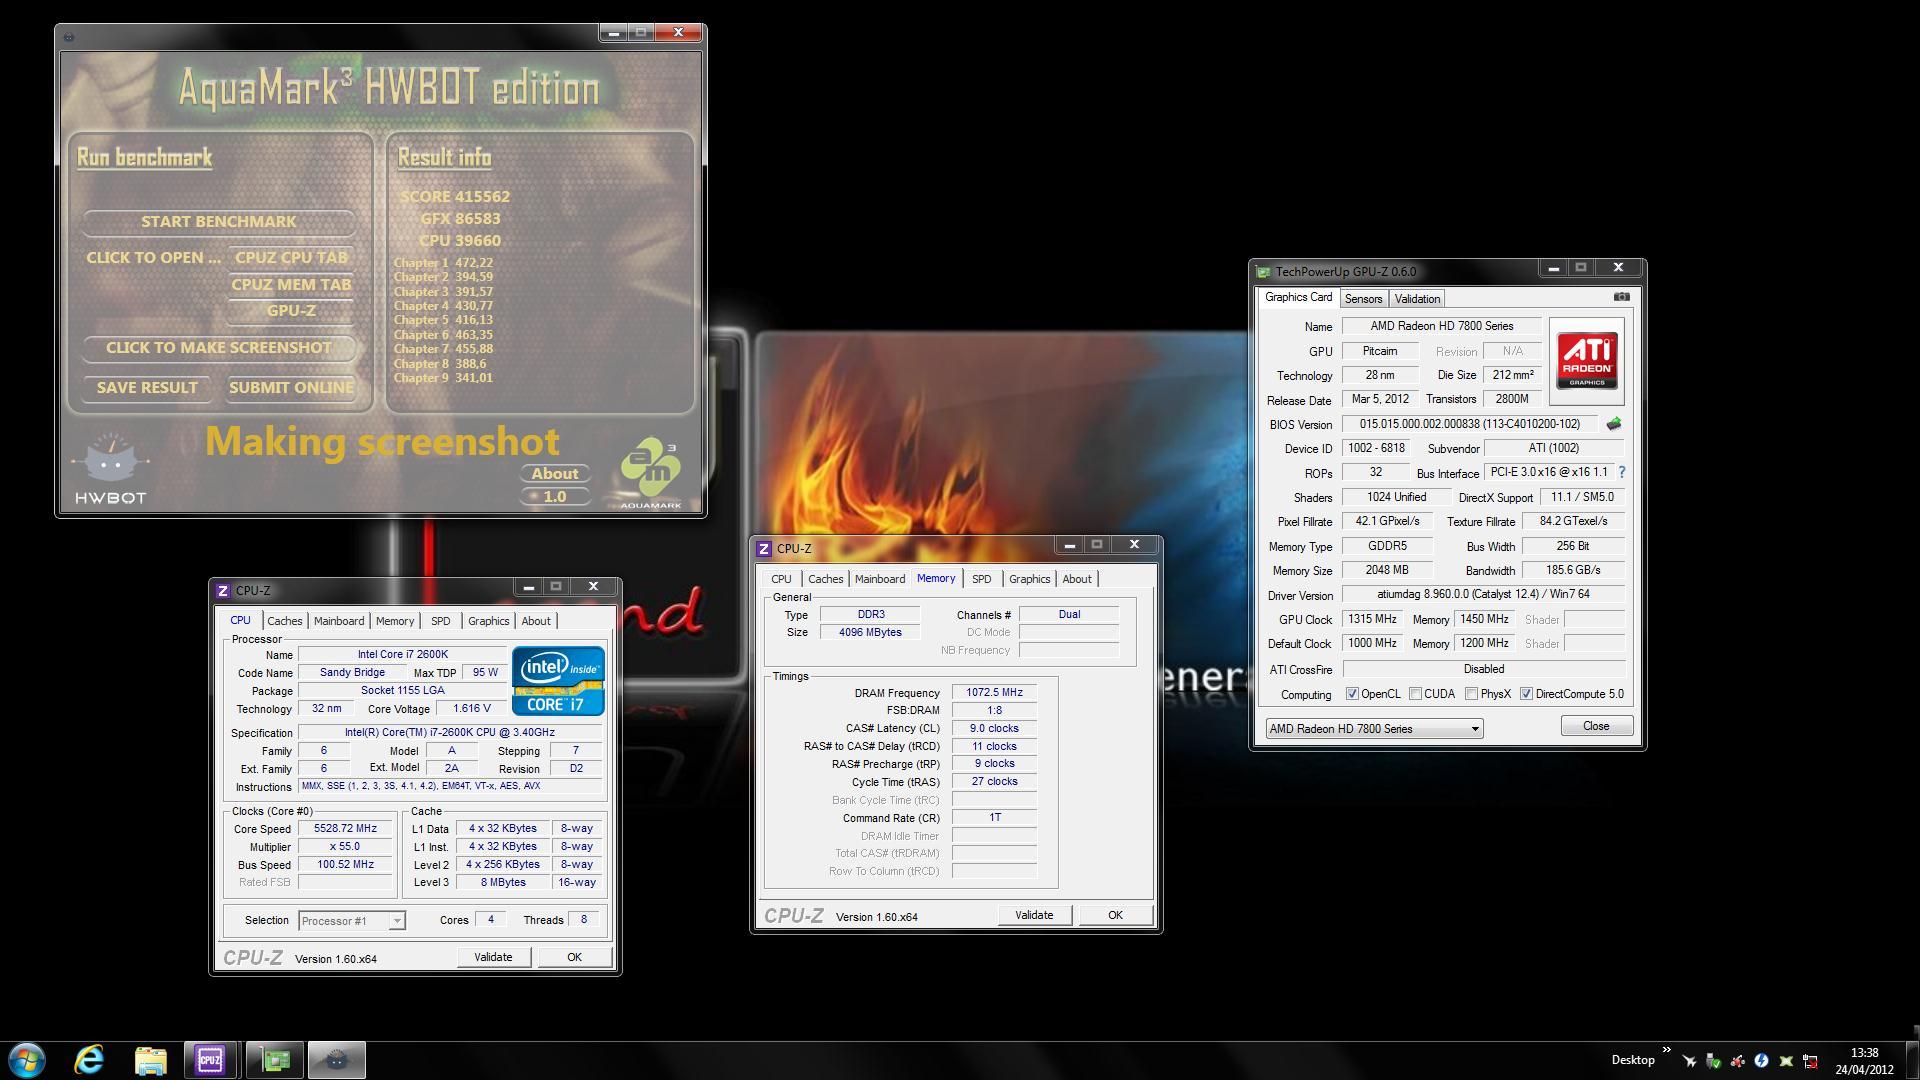Open SPD tab in CPU-Z Memory window

click(x=981, y=579)
